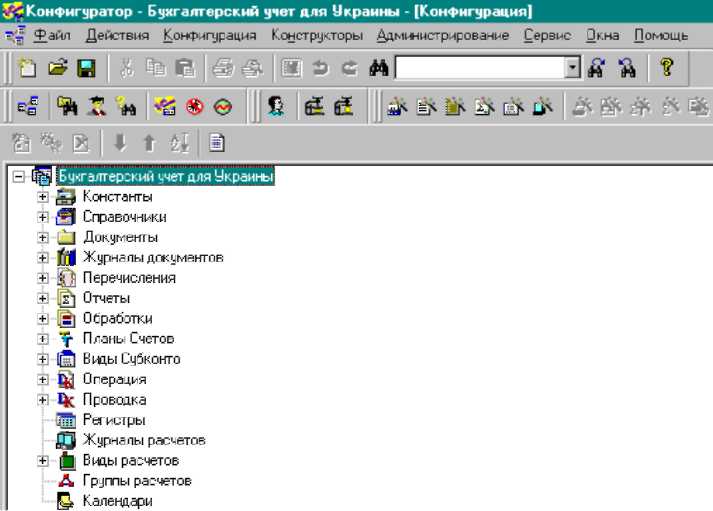Click the move up arrow icon
The width and height of the screenshot is (713, 511).
pyautogui.click(x=149, y=143)
